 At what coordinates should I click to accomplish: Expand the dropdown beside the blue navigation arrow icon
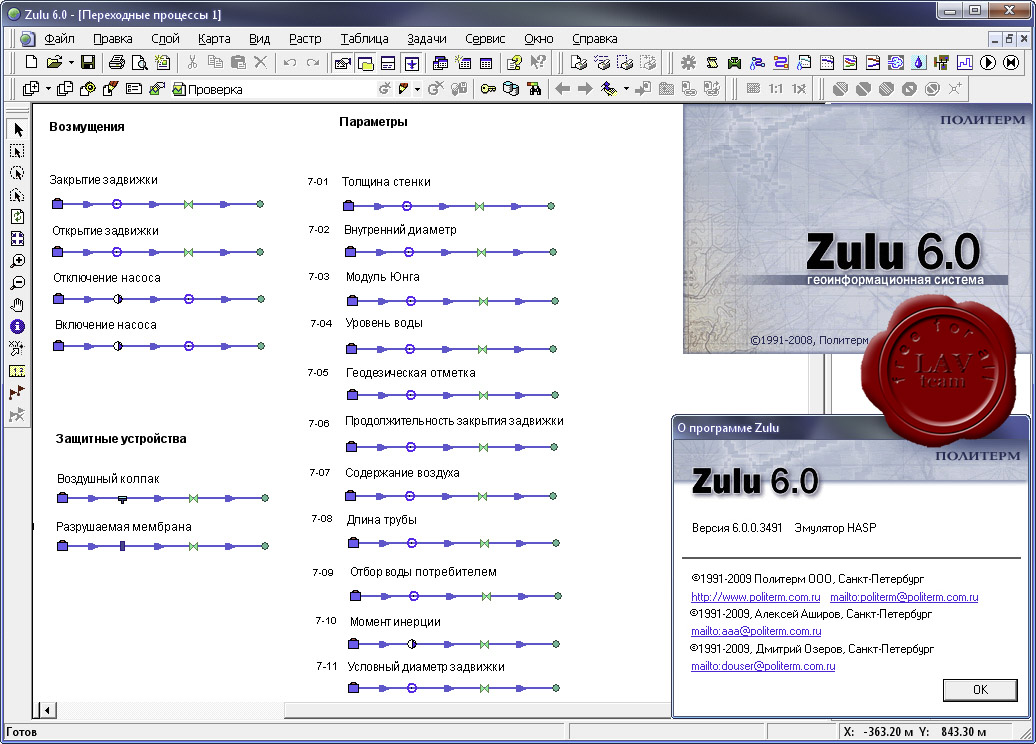pyautogui.click(x=626, y=89)
